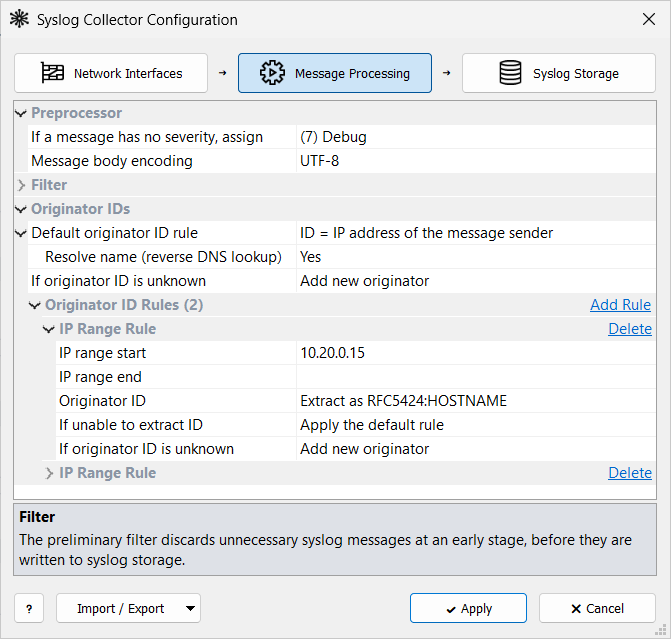
Task: Collapse the Preprocessor section
Action: (21, 113)
